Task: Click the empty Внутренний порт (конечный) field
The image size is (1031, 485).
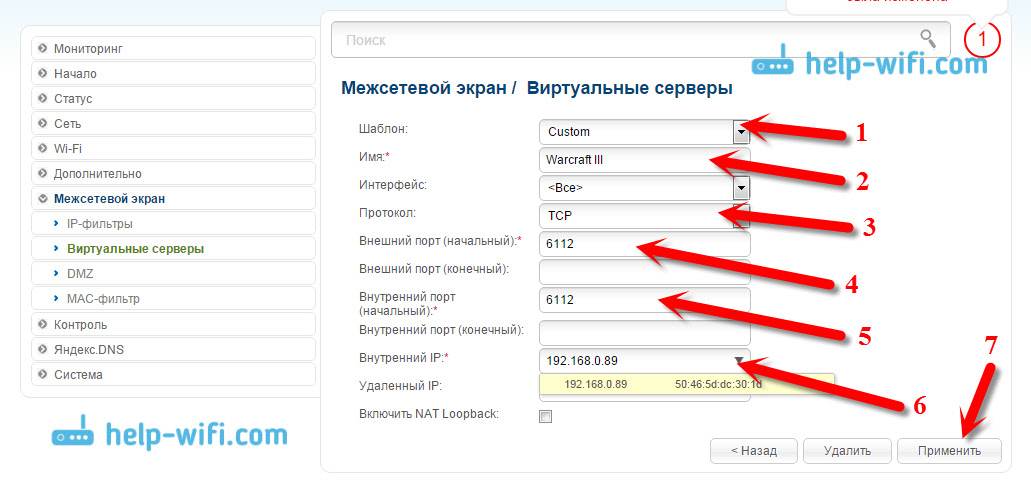Action: pyautogui.click(x=644, y=333)
